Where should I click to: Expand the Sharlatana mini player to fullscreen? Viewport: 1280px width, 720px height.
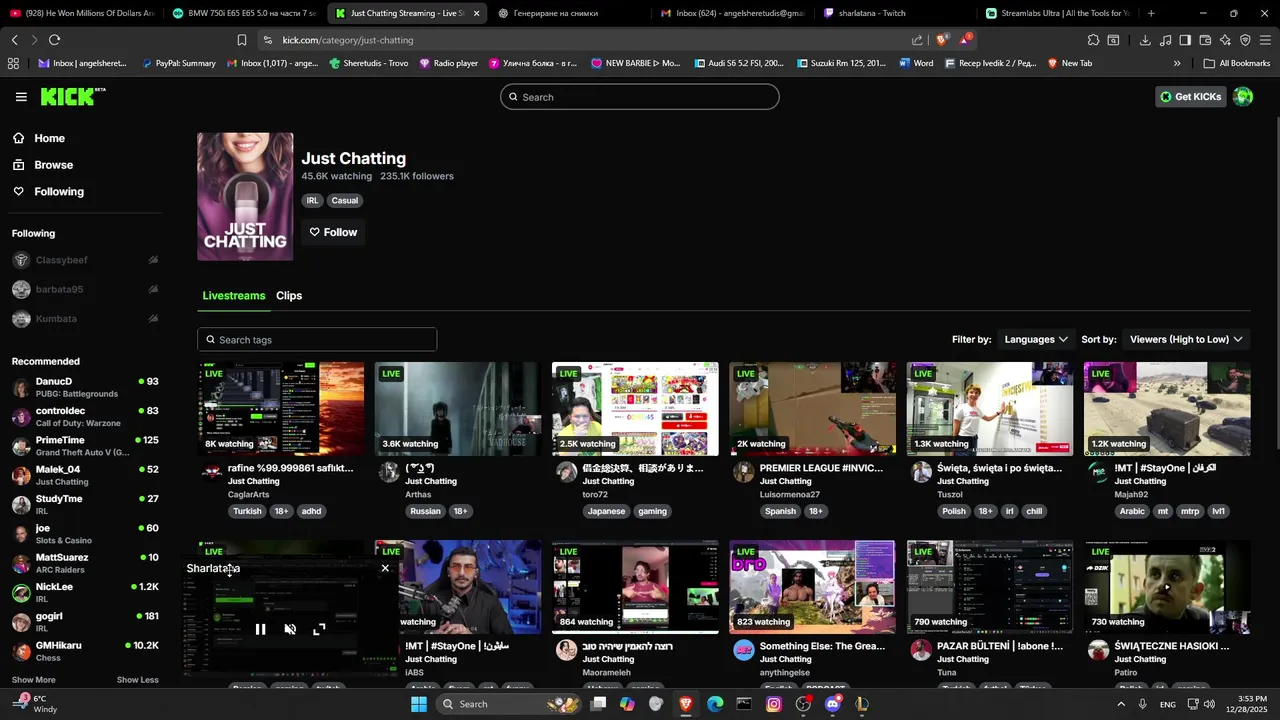pos(319,629)
